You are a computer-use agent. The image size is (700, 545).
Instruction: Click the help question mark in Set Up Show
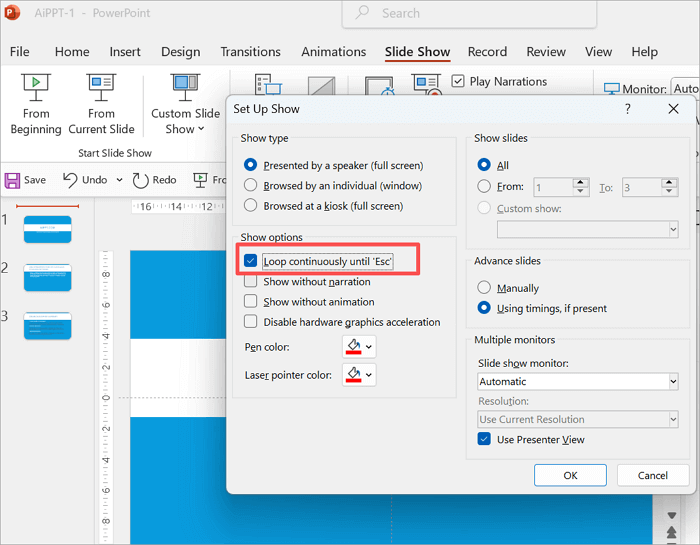[x=627, y=108]
